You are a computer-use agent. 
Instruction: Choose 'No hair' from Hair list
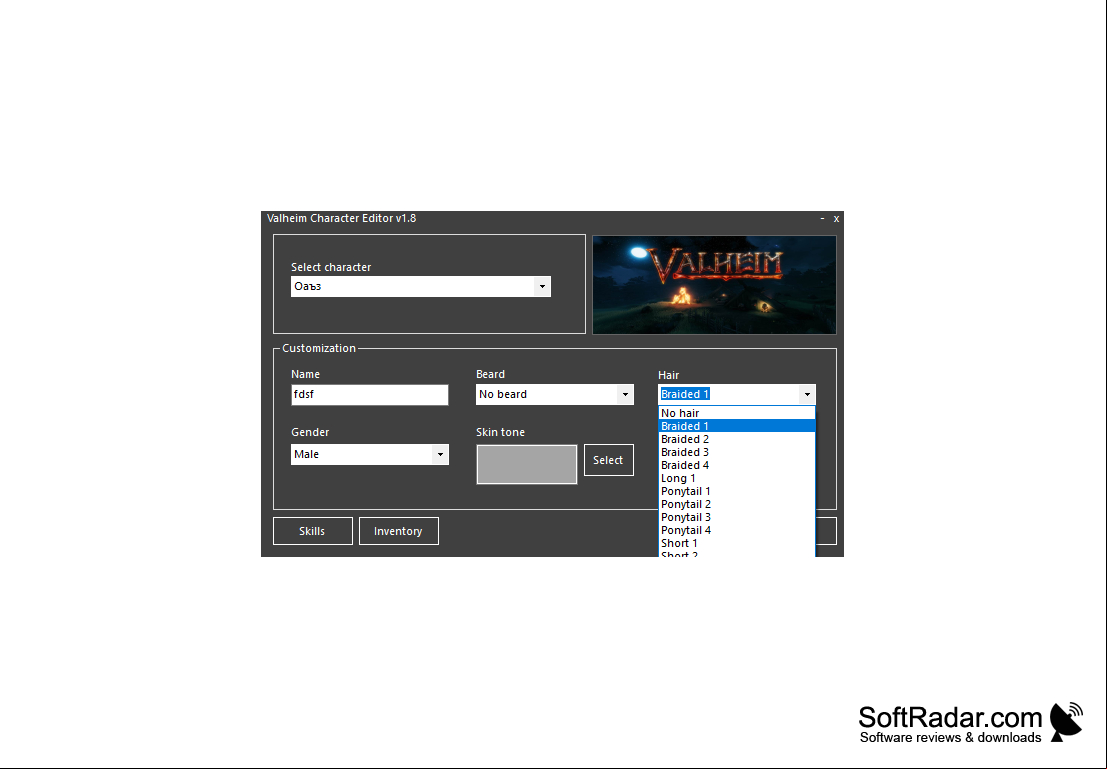point(736,413)
